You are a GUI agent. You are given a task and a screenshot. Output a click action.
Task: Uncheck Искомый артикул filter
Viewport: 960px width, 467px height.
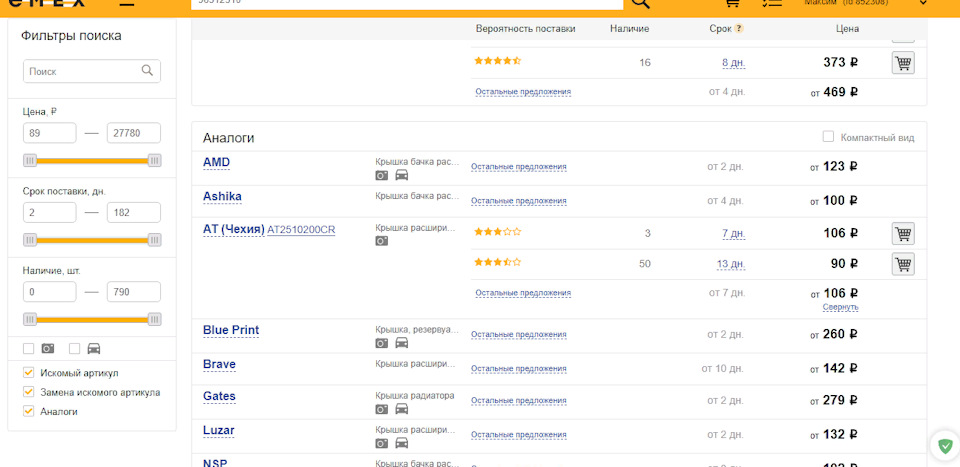28,373
